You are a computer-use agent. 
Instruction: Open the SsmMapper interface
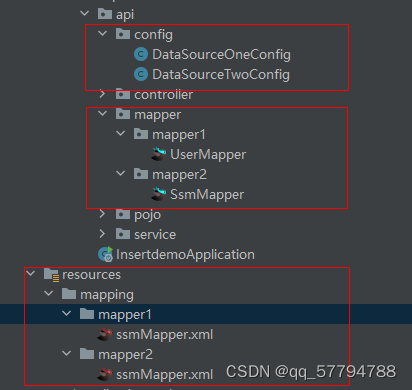[207, 195]
